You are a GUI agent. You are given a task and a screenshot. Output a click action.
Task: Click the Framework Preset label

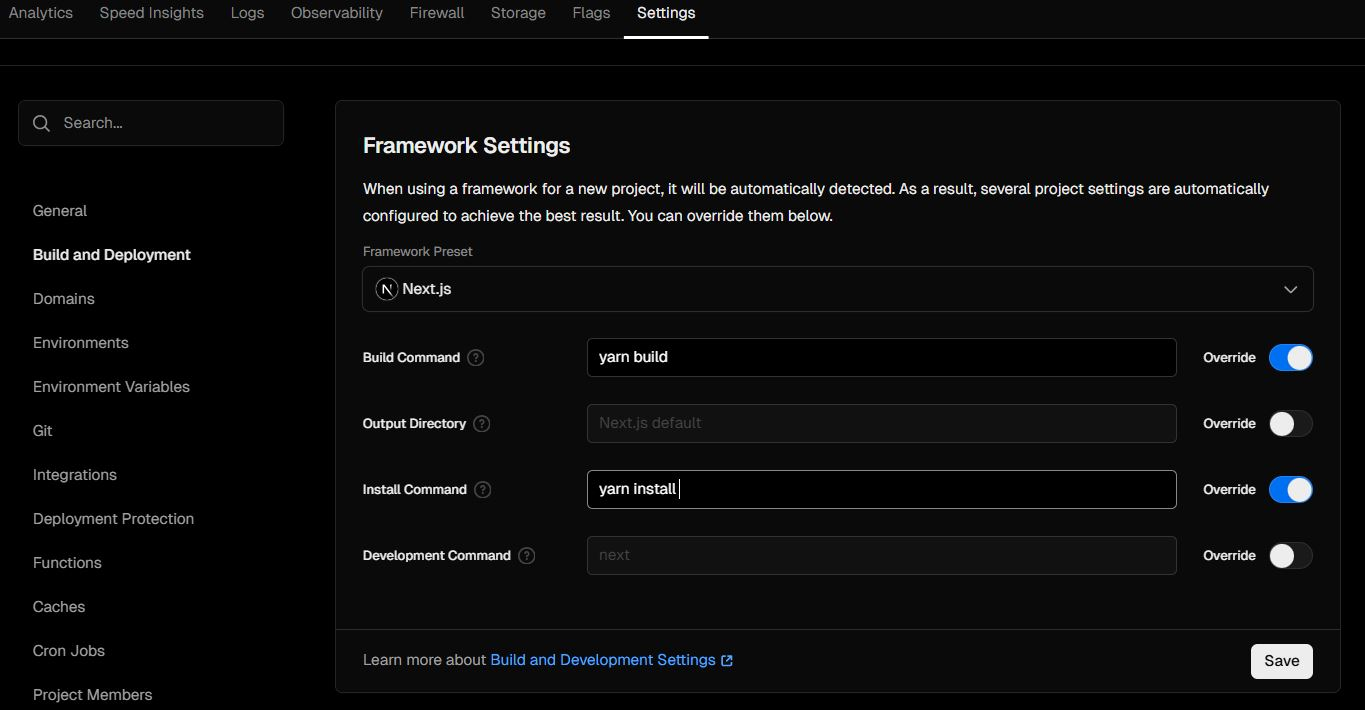[418, 252]
